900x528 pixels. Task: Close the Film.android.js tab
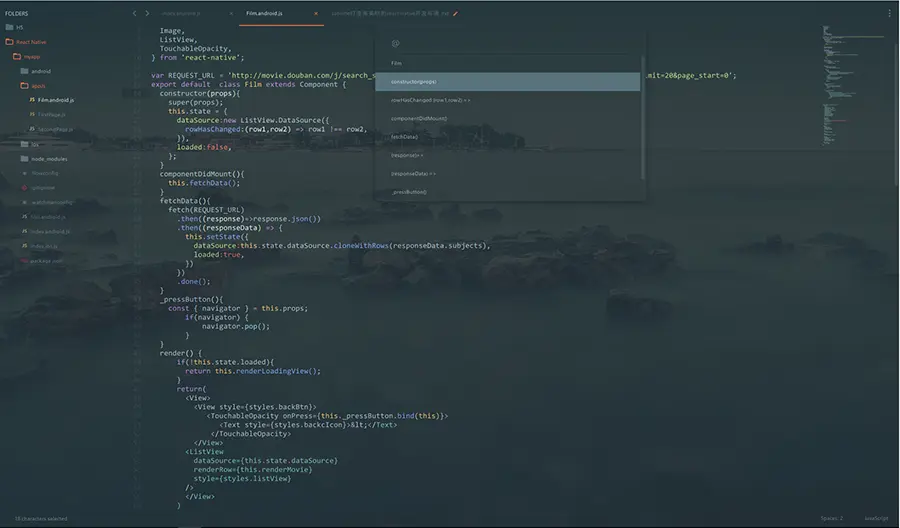tap(316, 13)
